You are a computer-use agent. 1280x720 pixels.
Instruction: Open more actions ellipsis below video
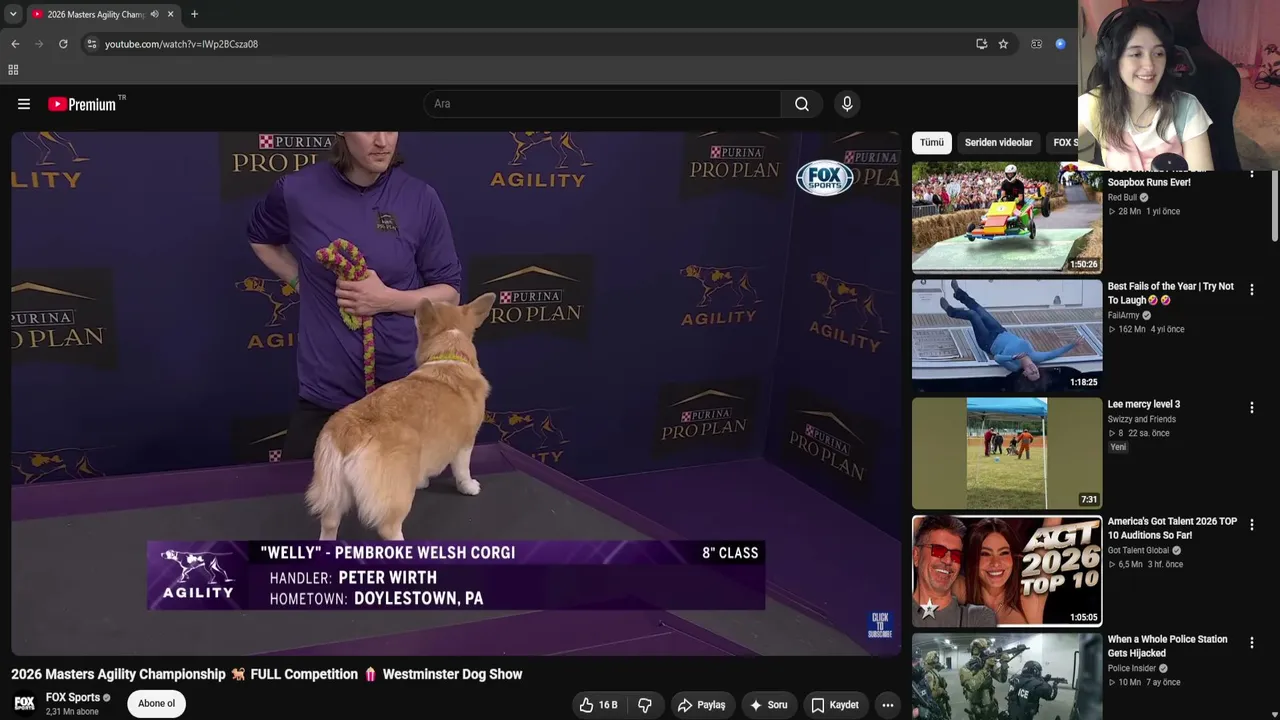click(x=887, y=705)
